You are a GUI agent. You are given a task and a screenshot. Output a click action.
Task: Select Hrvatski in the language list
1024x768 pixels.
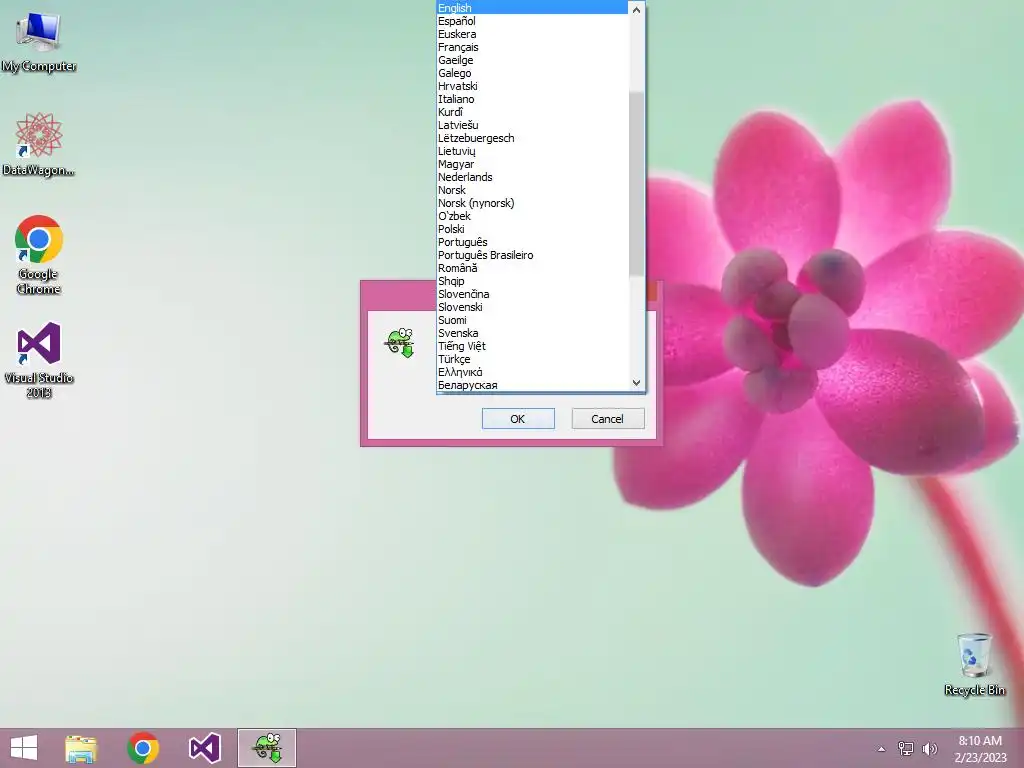[x=532, y=86]
